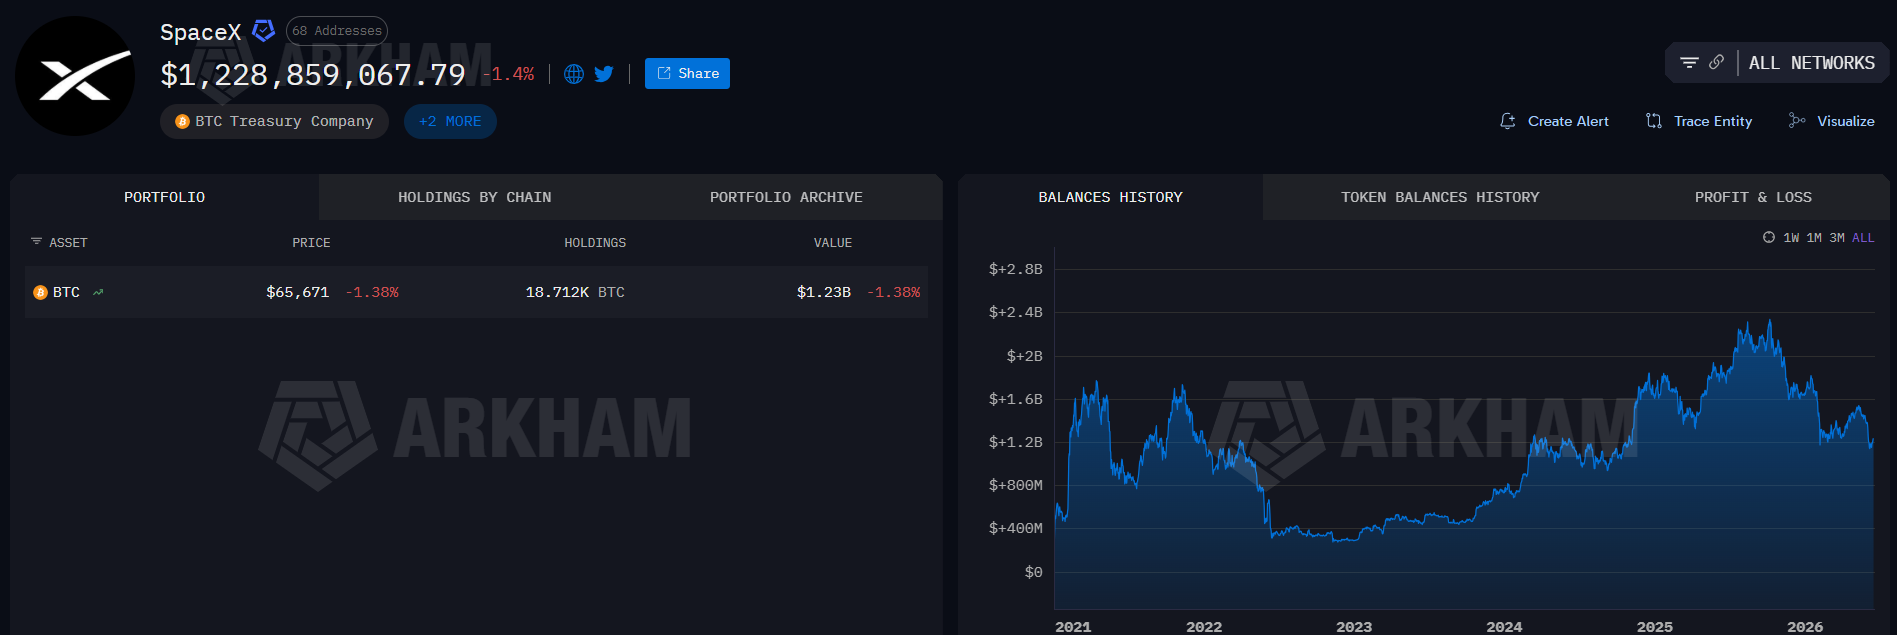The image size is (1897, 635).
Task: Click the BTC asset name
Action: (66, 292)
